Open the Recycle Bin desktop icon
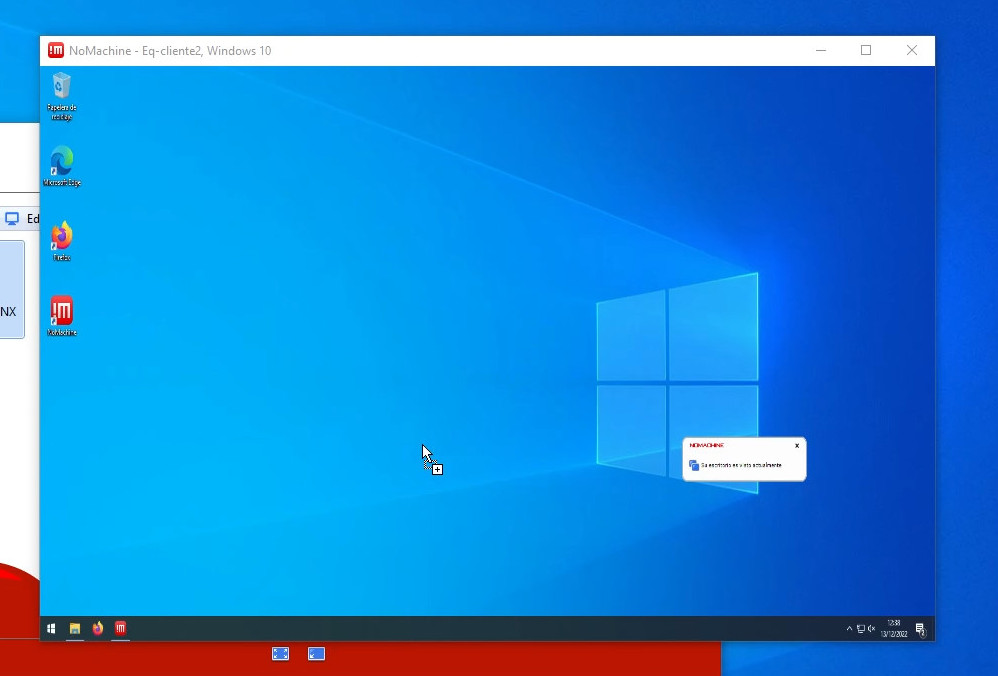 coord(61,88)
